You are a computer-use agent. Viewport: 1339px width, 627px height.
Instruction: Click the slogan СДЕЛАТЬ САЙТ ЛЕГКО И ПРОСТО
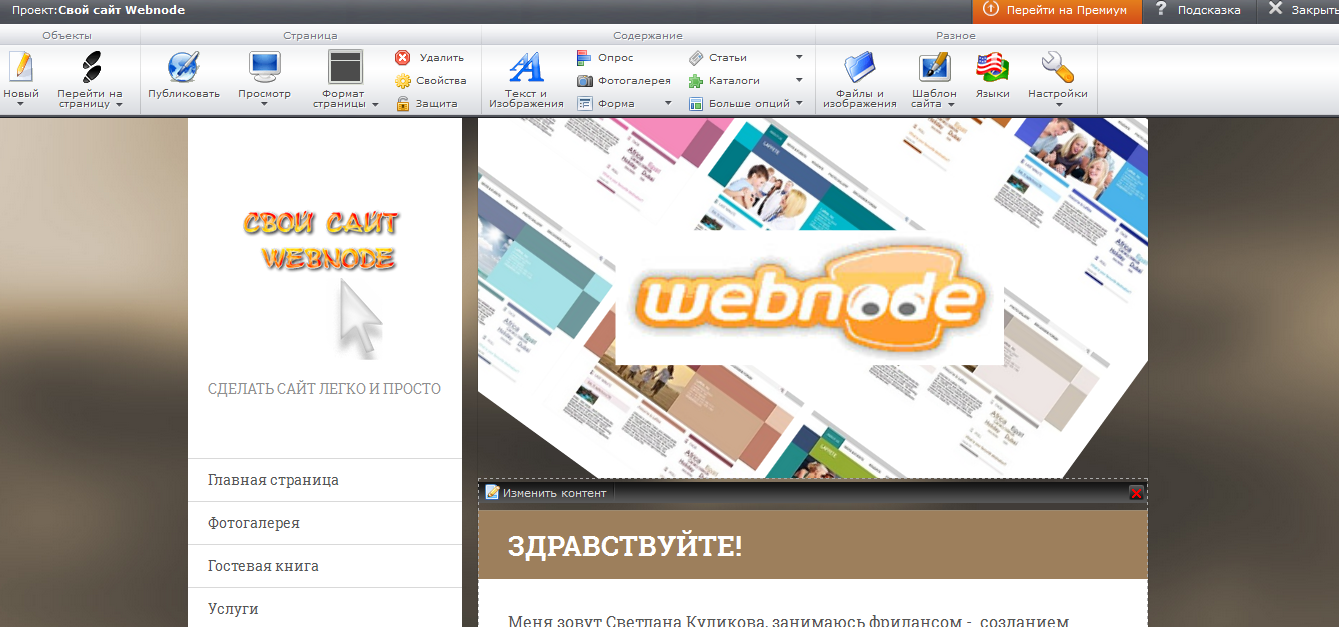[324, 389]
